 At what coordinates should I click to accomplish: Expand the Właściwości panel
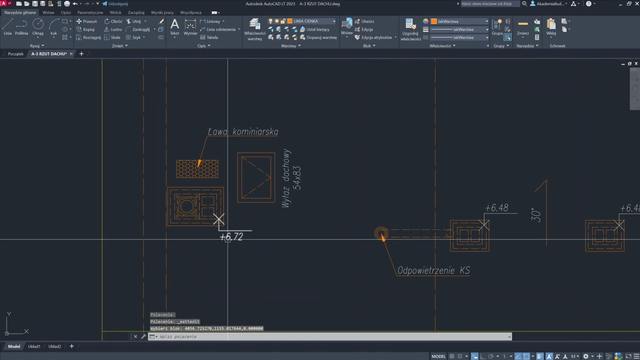[x=442, y=46]
